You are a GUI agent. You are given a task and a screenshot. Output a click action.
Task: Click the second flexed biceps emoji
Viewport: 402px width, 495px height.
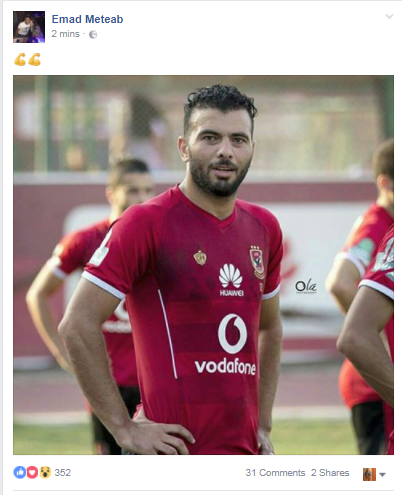(x=34, y=60)
